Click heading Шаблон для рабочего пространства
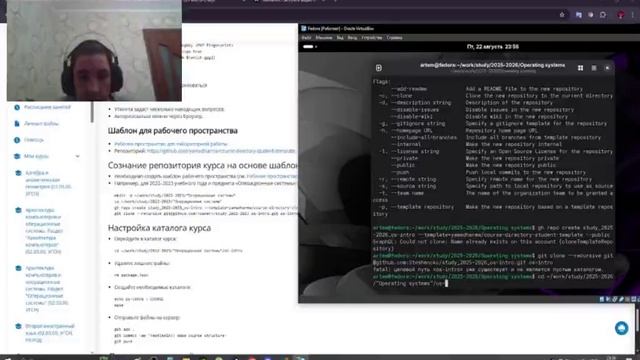 (173, 131)
